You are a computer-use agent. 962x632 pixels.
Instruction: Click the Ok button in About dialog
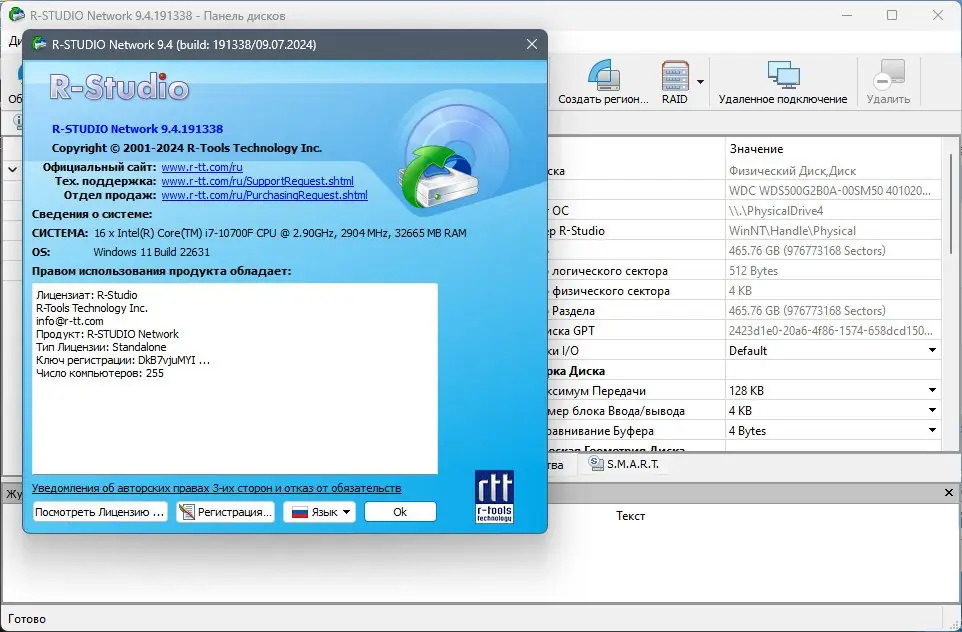tap(400, 512)
